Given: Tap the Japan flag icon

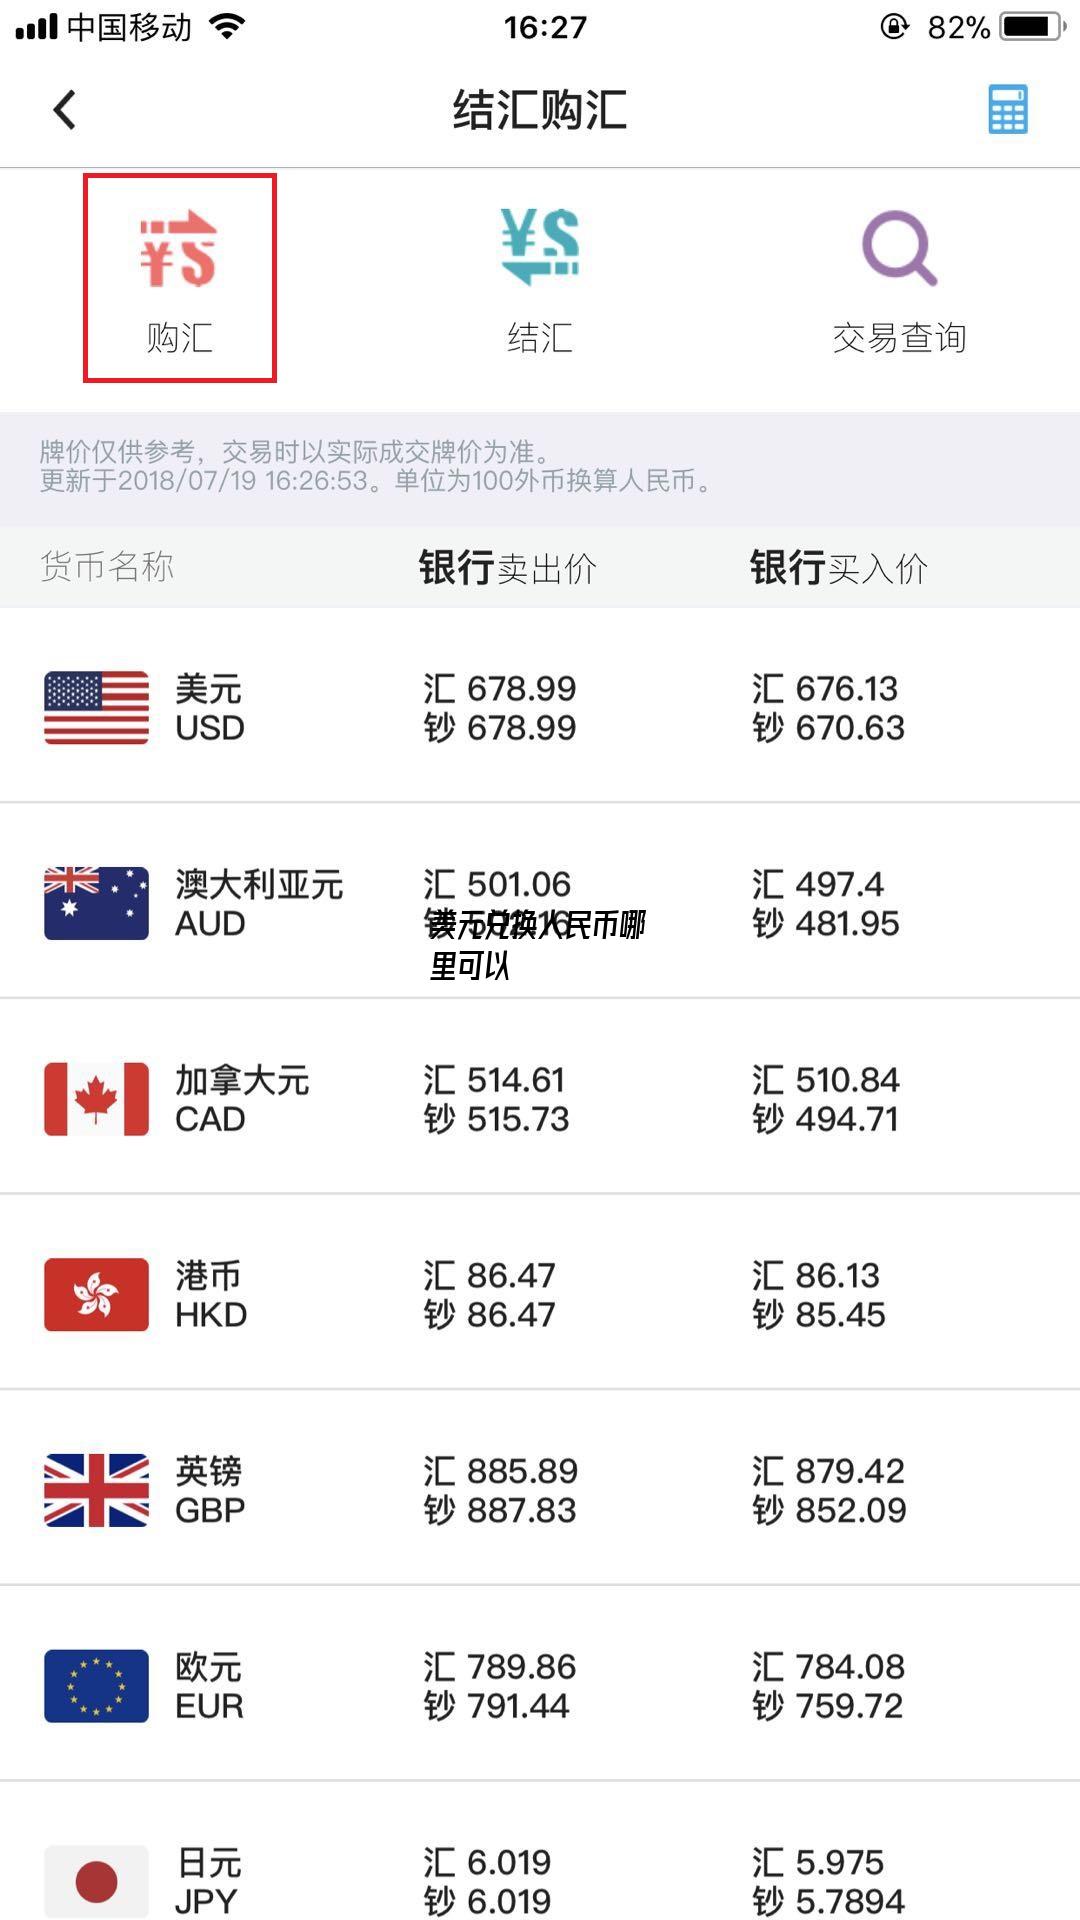Looking at the screenshot, I should (96, 1881).
